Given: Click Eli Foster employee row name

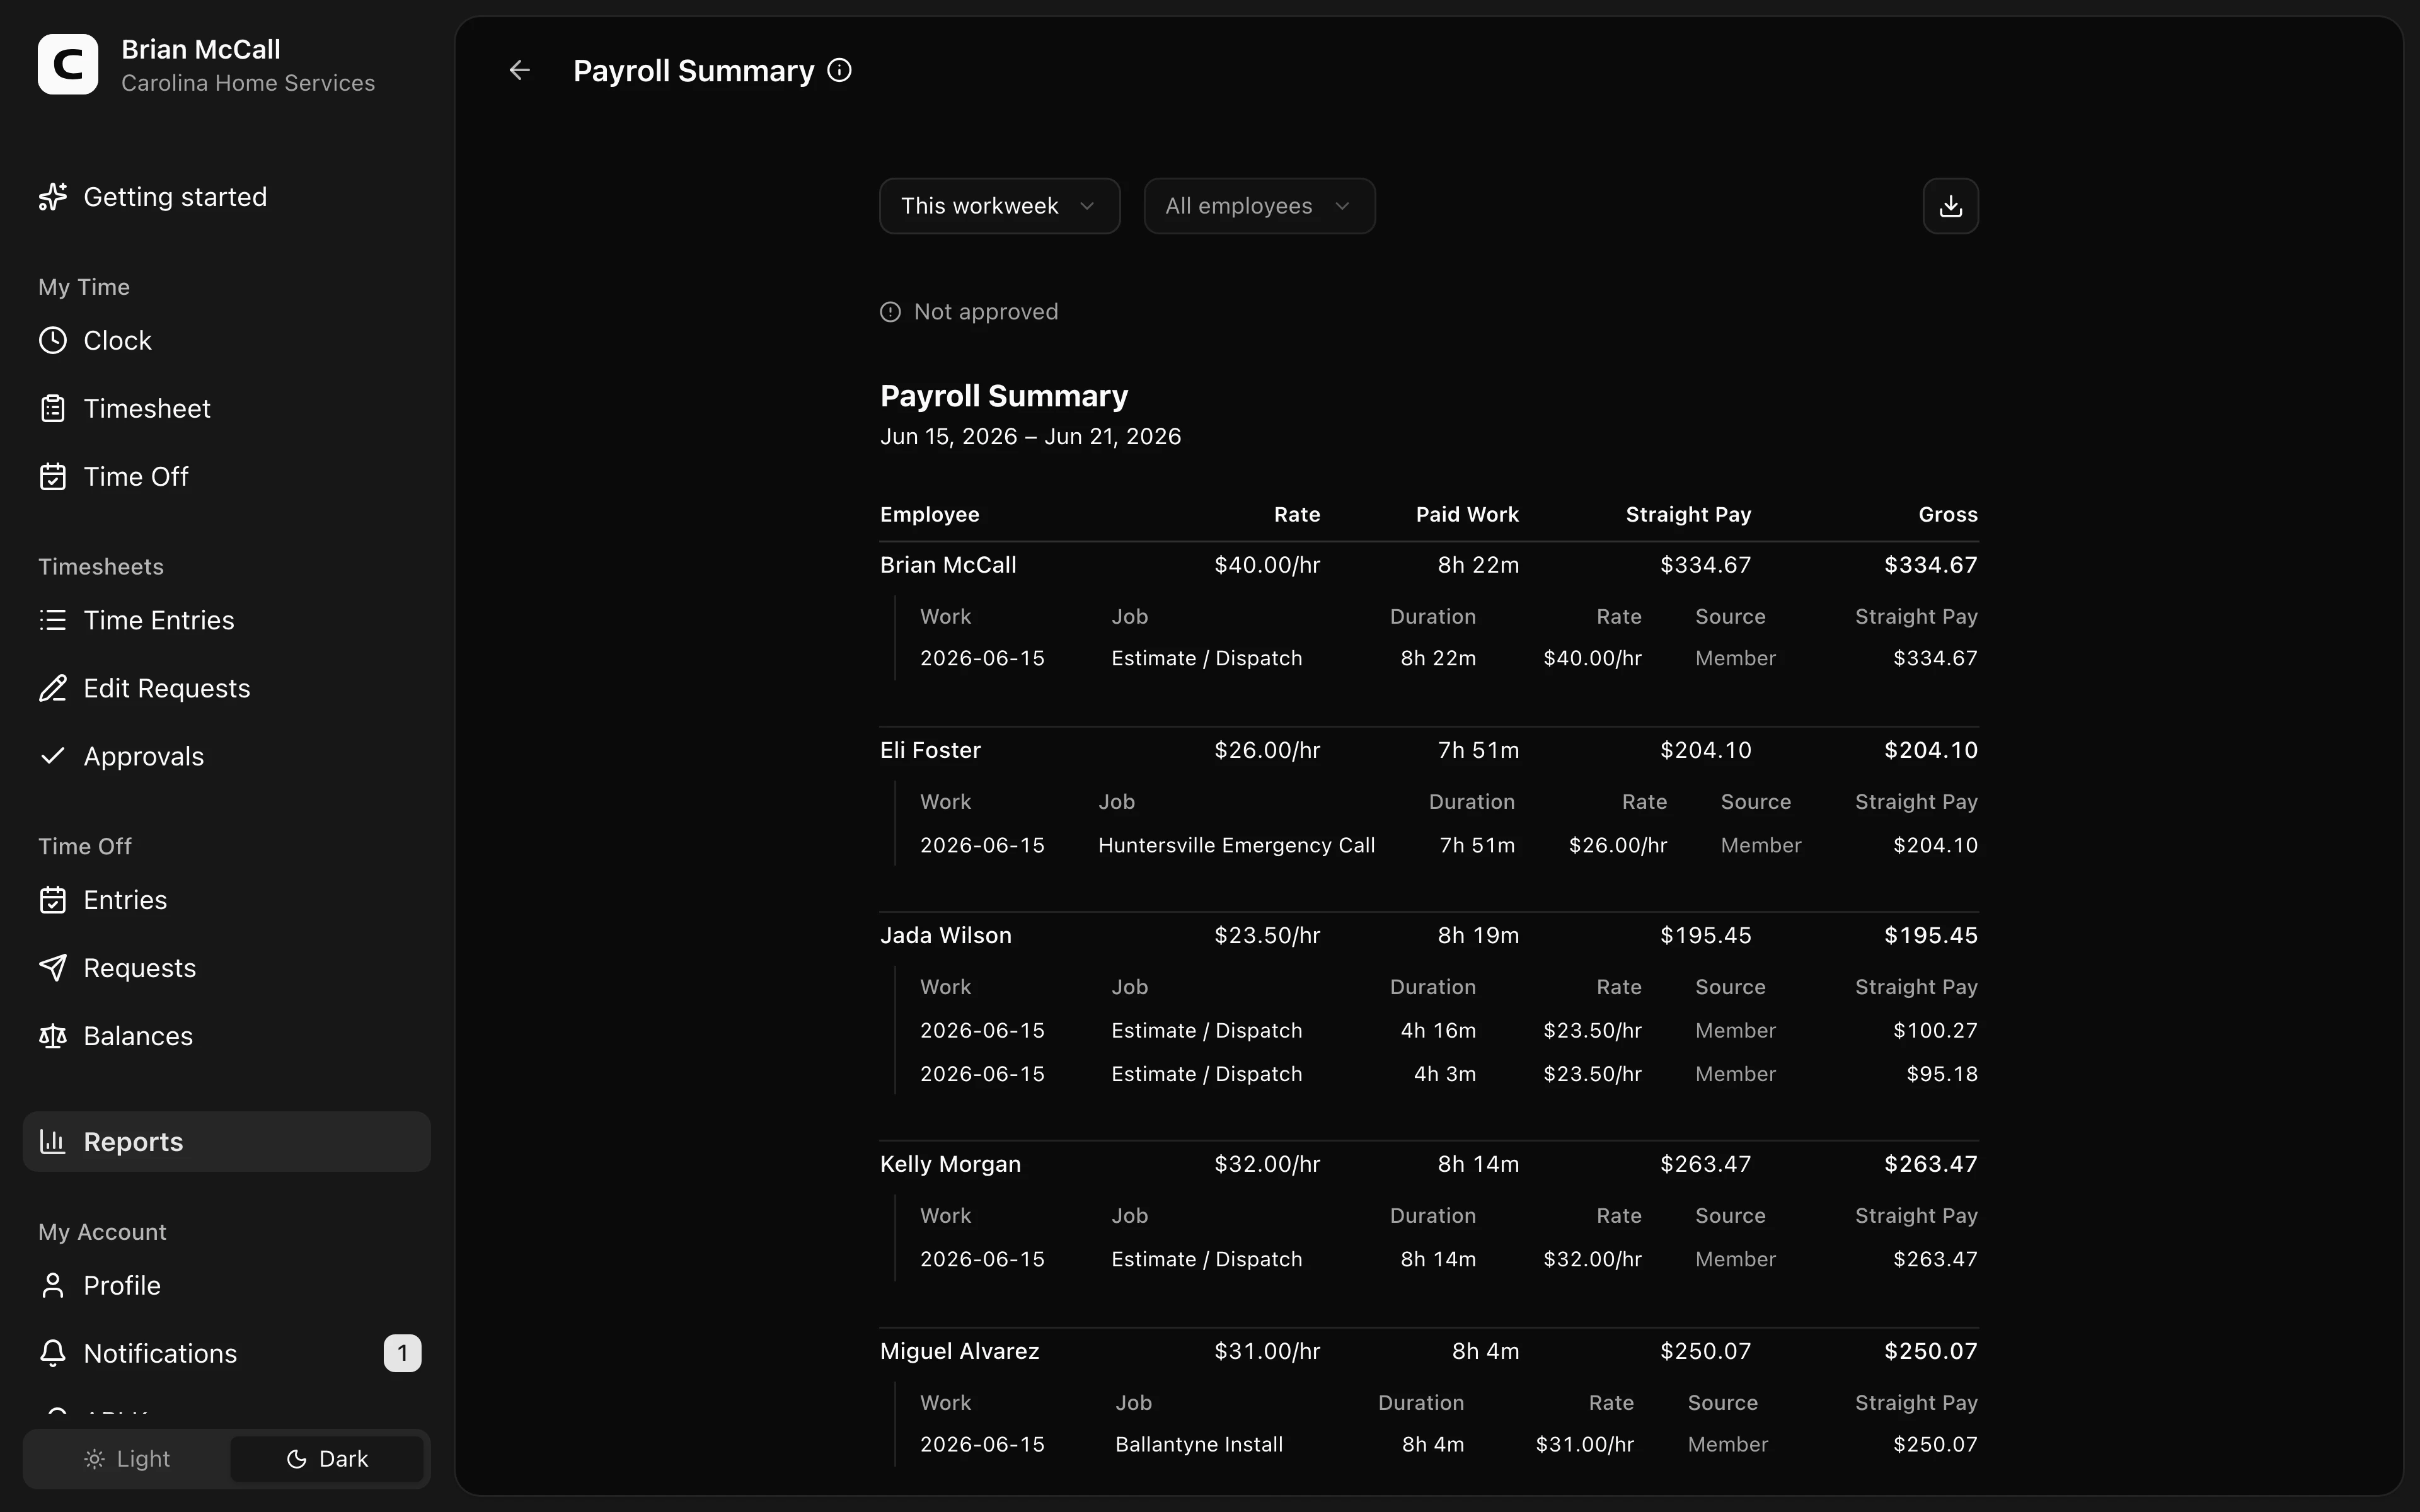Looking at the screenshot, I should coord(930,750).
